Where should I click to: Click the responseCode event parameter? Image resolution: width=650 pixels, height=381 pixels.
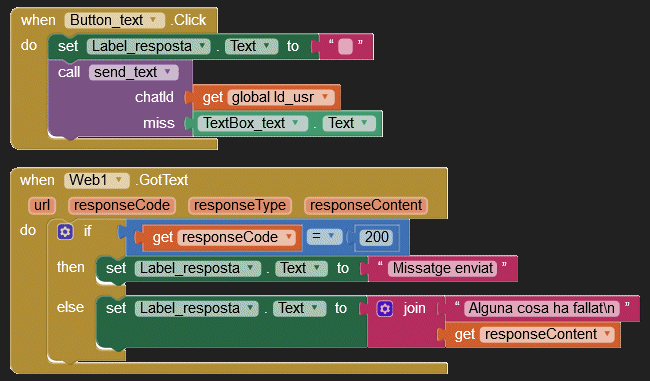pyautogui.click(x=122, y=206)
